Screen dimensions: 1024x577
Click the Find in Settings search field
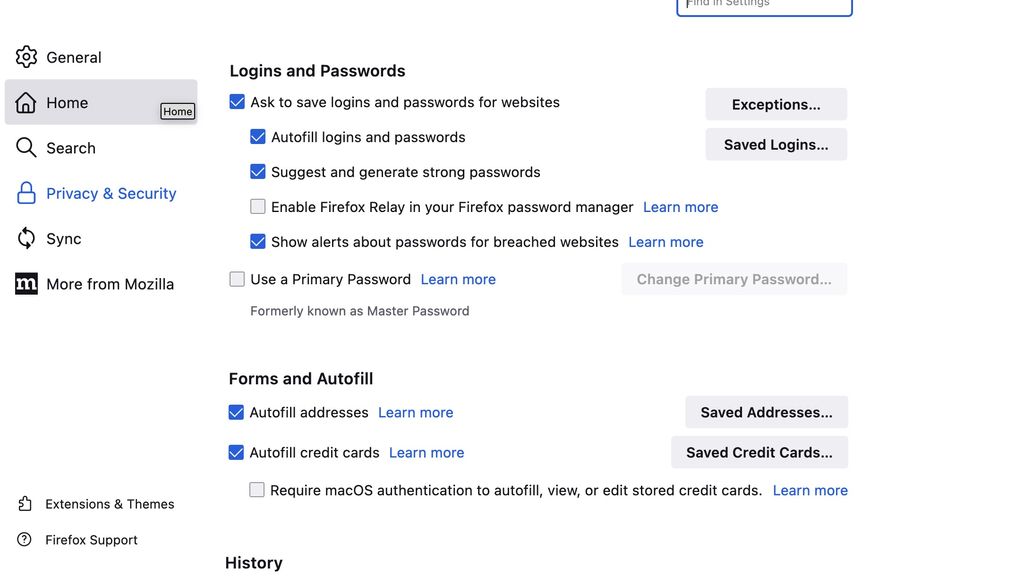(x=764, y=5)
